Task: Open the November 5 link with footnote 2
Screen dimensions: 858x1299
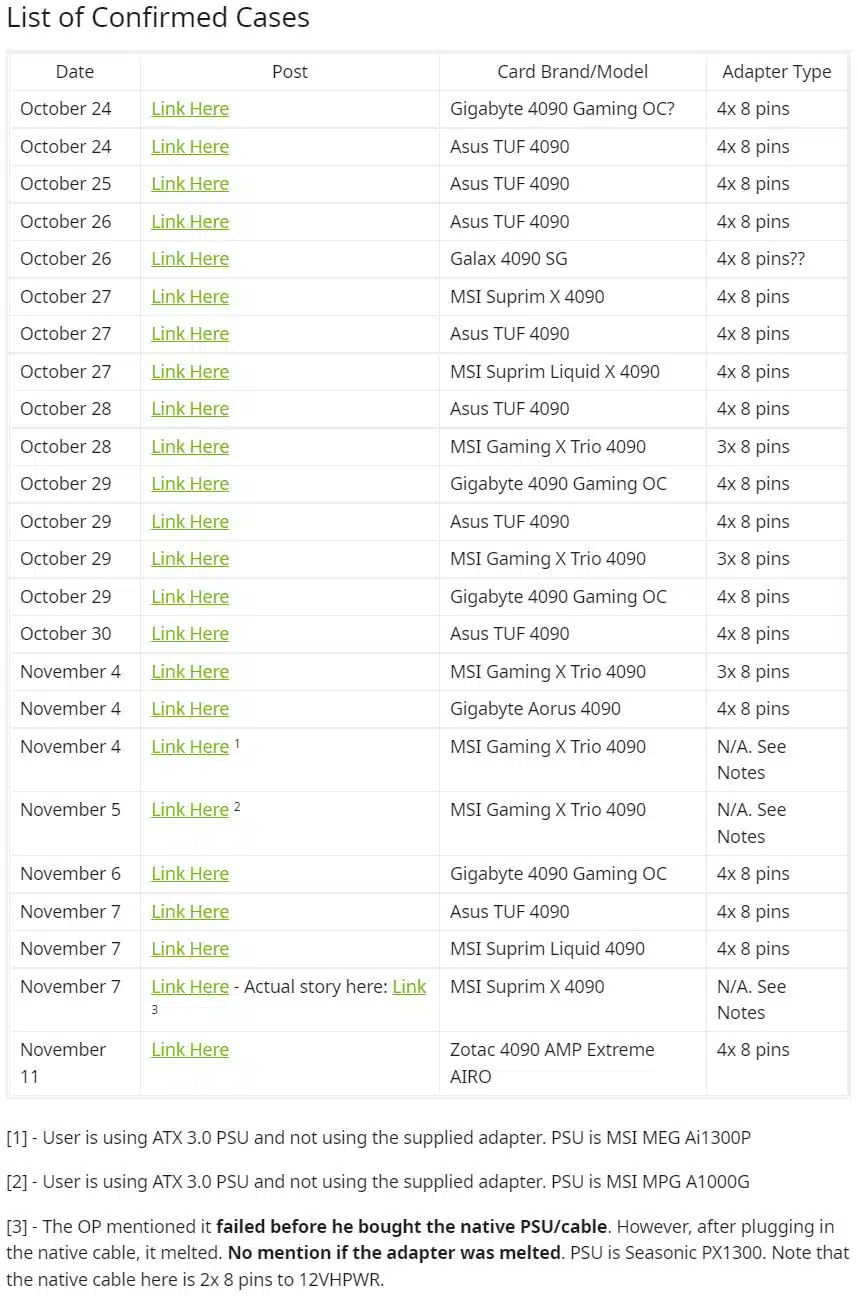Action: 190,810
